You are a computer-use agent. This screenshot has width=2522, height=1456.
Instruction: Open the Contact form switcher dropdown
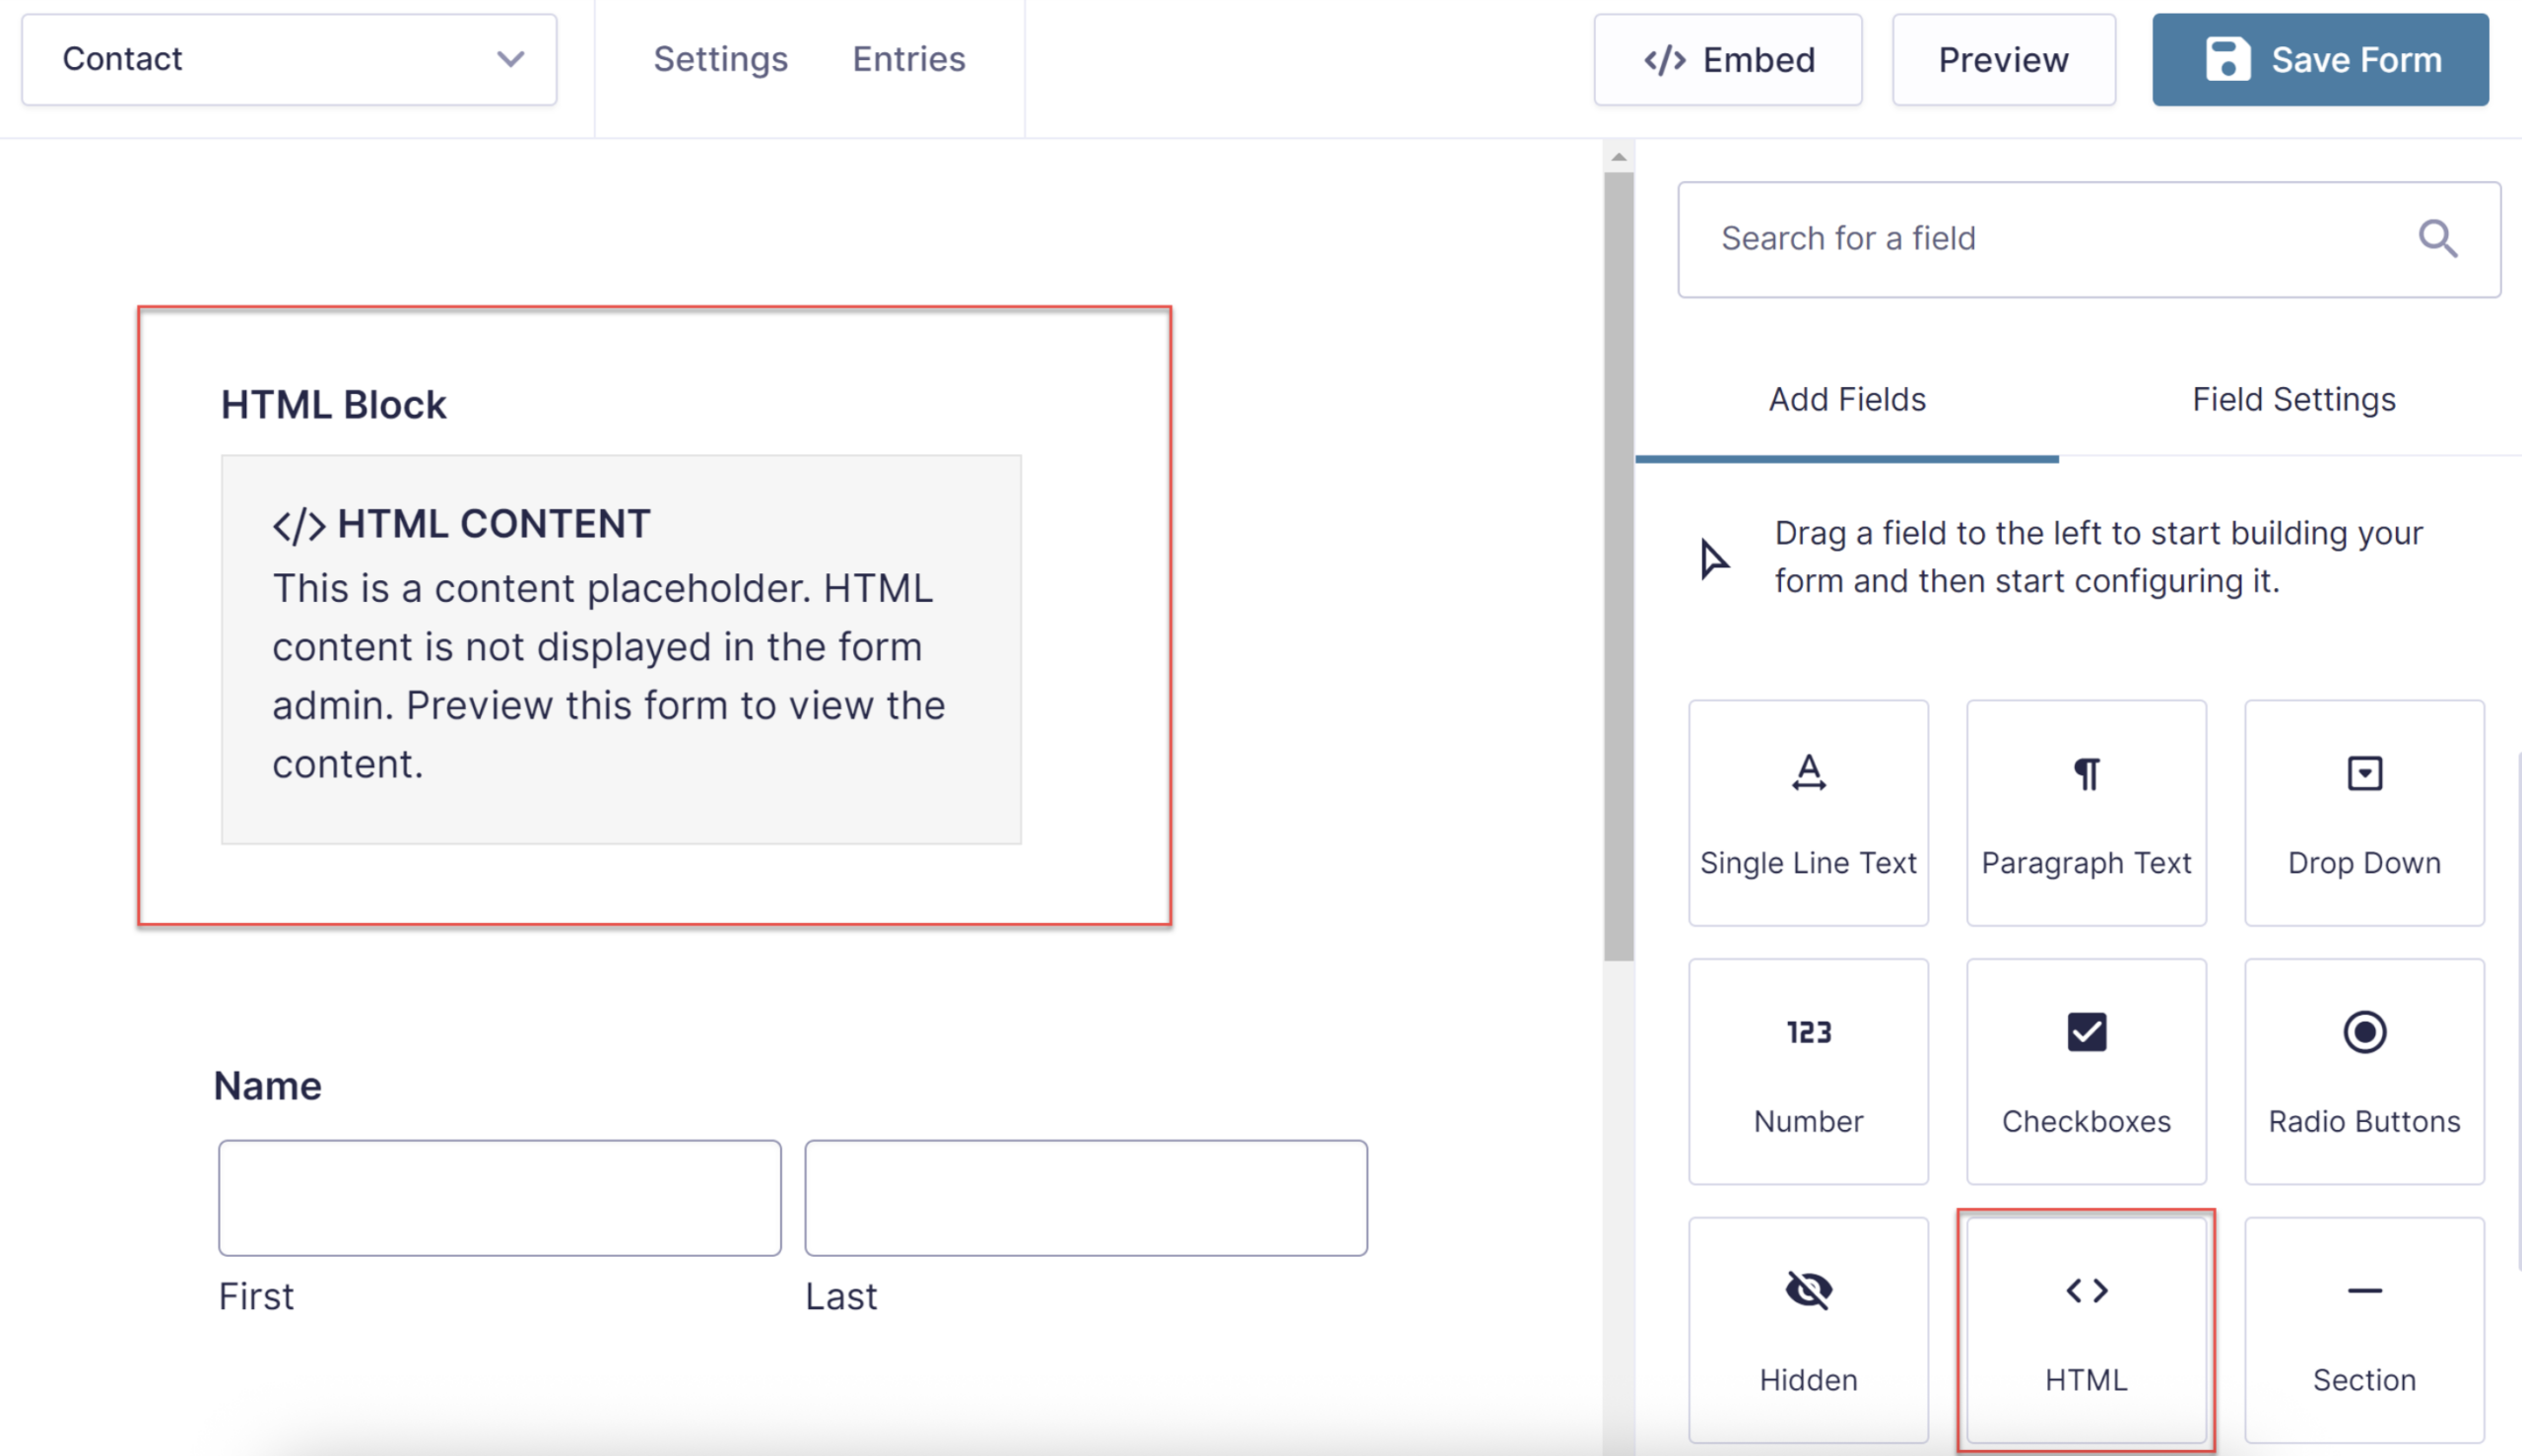pos(289,59)
